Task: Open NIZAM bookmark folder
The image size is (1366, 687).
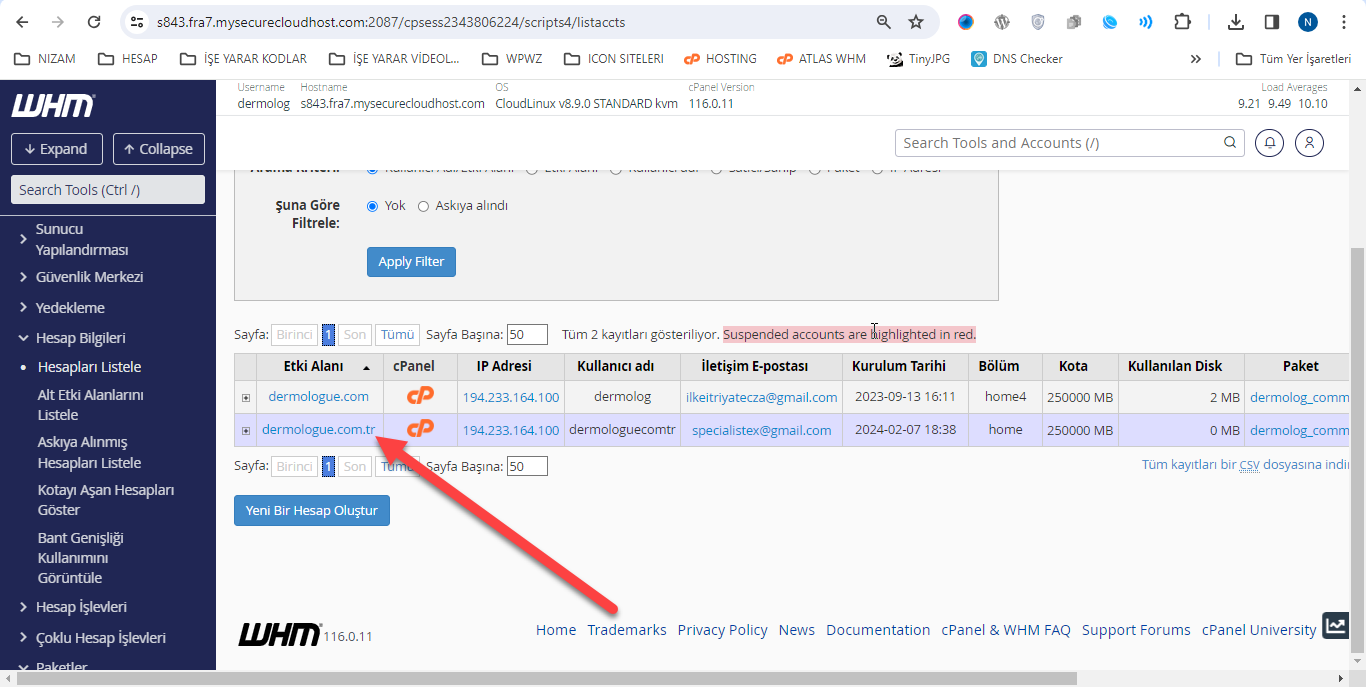Action: 44,59
